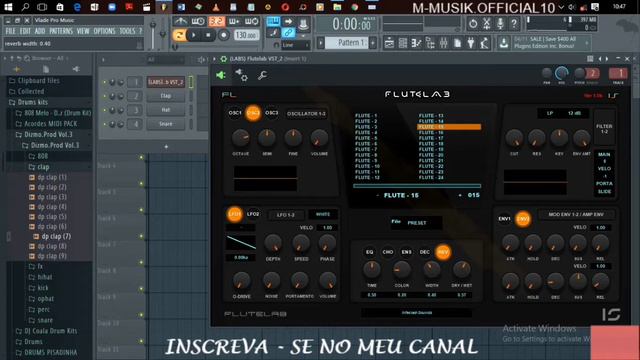
Task: Click the question mark help icon
Action: [x=514, y=24]
